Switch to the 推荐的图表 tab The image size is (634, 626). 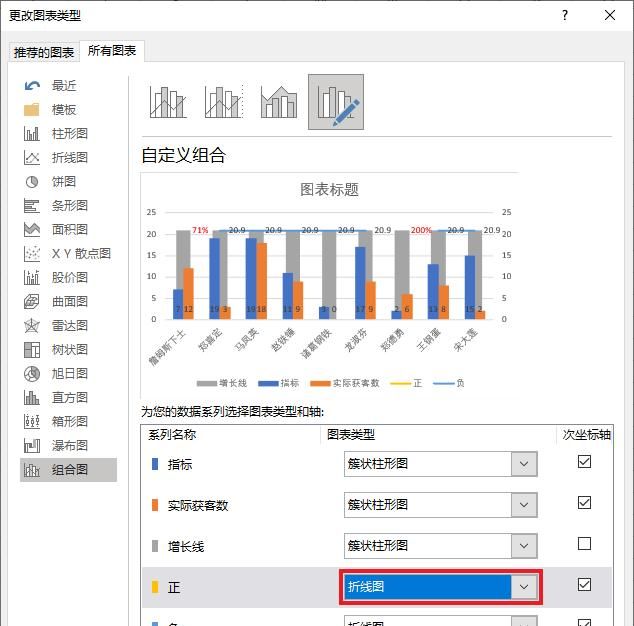[44, 53]
